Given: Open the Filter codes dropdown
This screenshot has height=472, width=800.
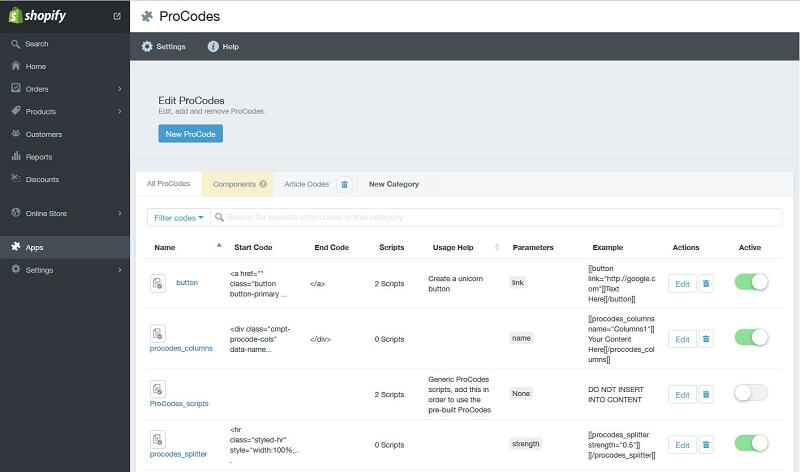Looking at the screenshot, I should coord(179,217).
